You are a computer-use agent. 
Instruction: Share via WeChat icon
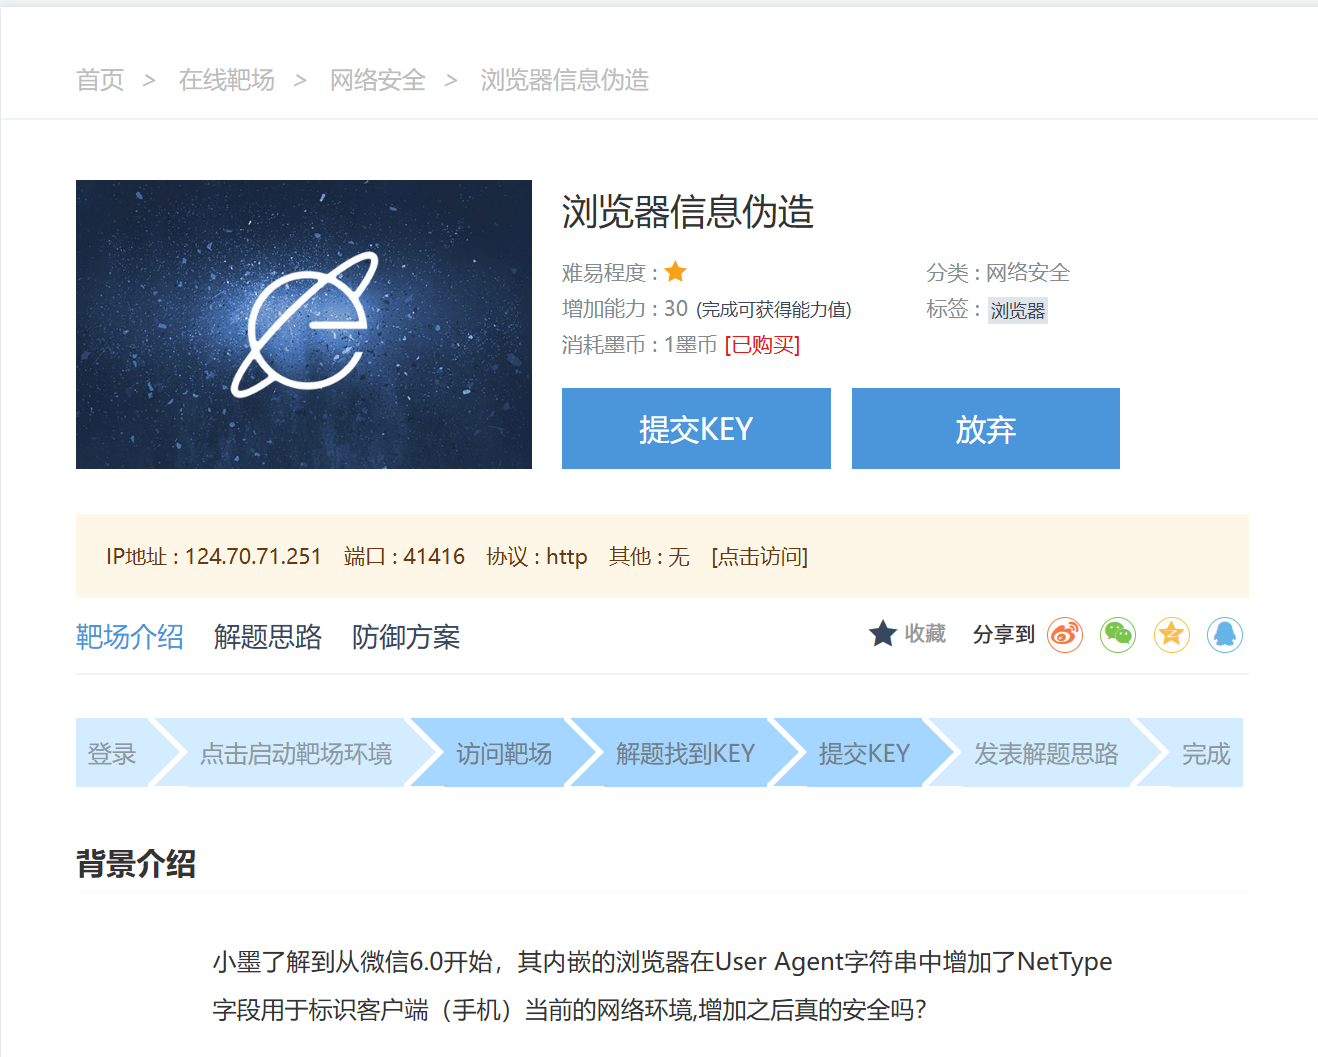coord(1118,635)
